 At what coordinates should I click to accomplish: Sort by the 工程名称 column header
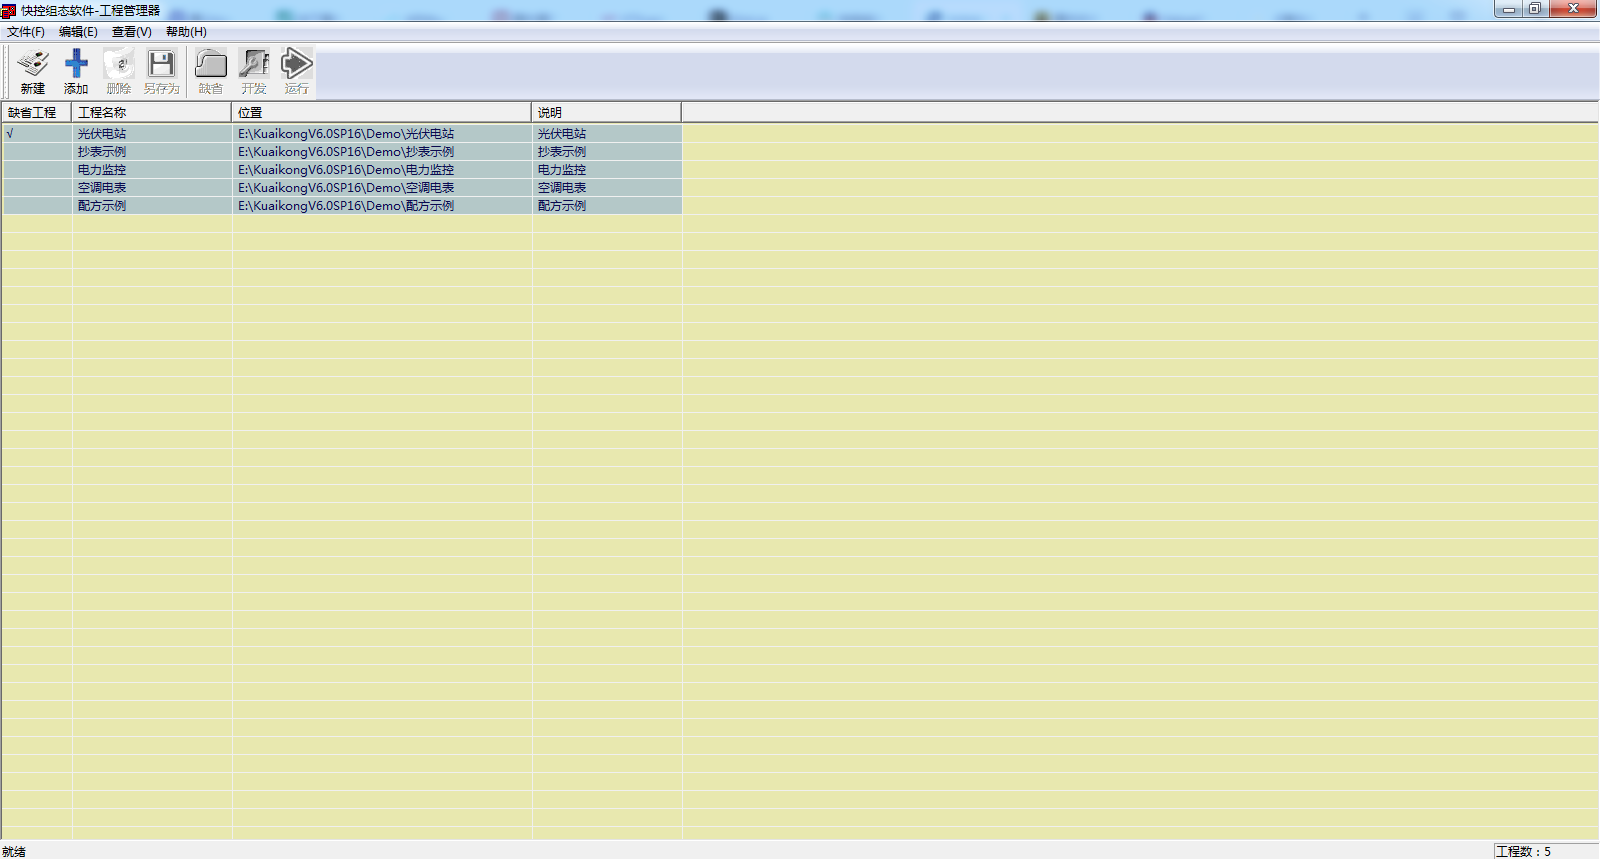point(152,112)
